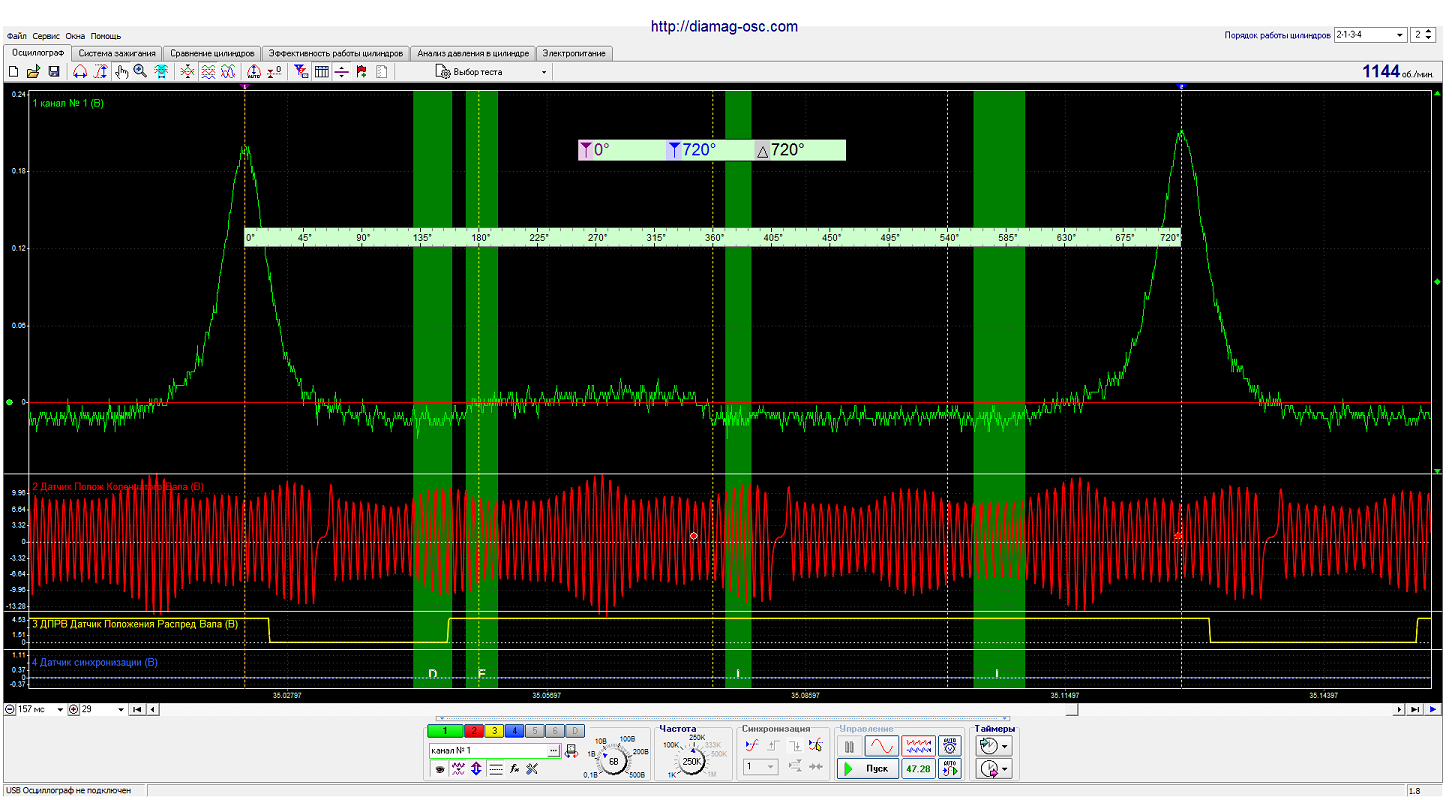This screenshot has width=1452, height=800.
Task: Click the red sine wave mode button
Action: tap(882, 746)
